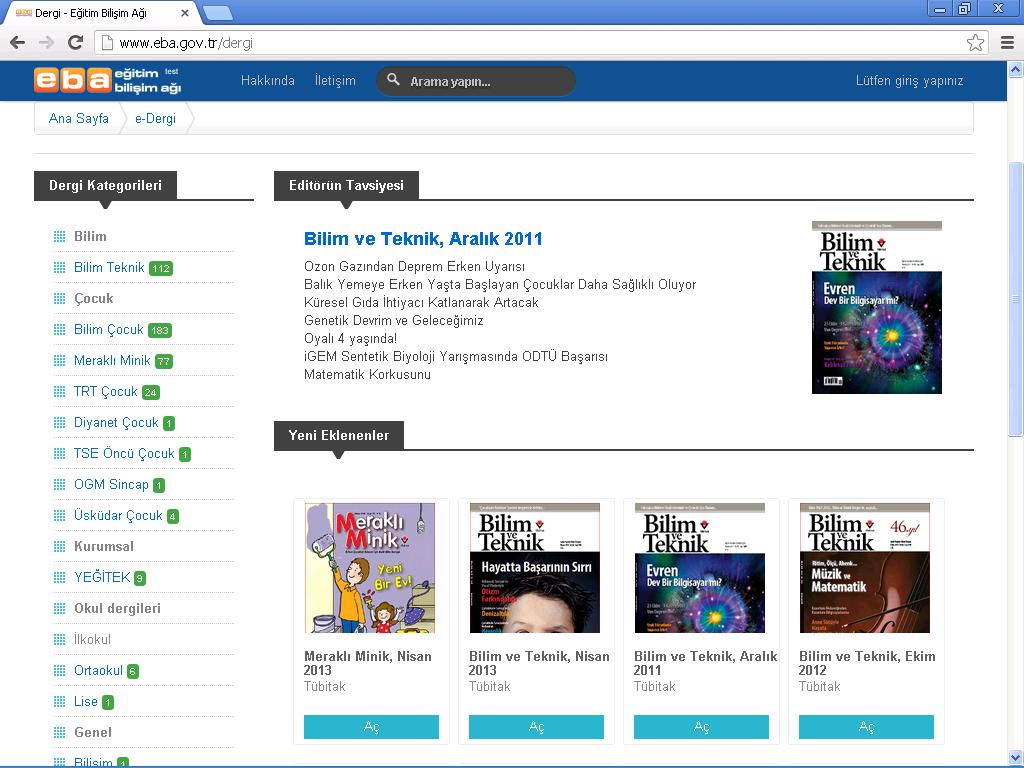Click the e-Dergi breadcrumb
Viewport: 1024px width, 768px height.
click(155, 118)
